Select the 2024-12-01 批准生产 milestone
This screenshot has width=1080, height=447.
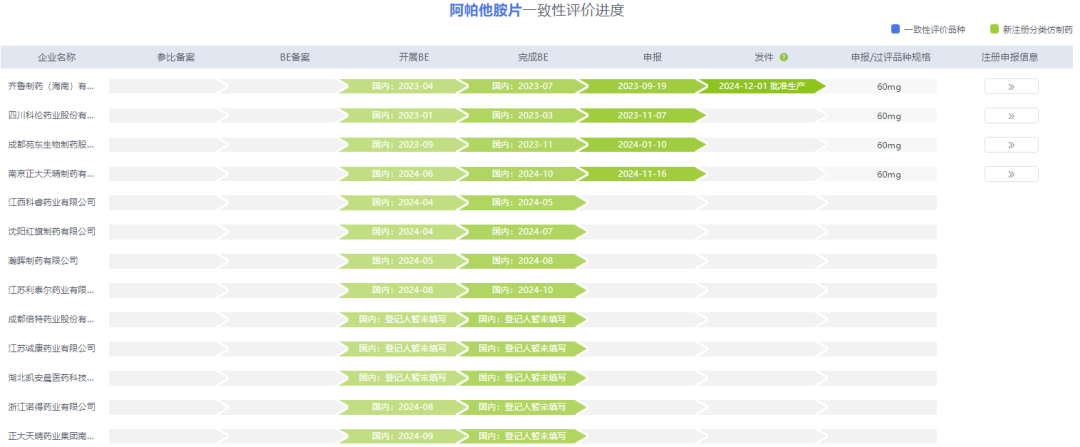[762, 86]
